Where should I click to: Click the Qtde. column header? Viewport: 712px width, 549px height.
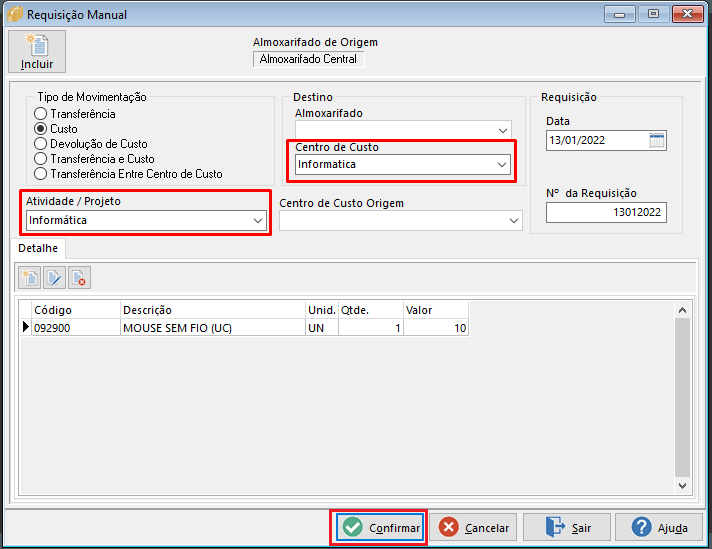point(371,310)
